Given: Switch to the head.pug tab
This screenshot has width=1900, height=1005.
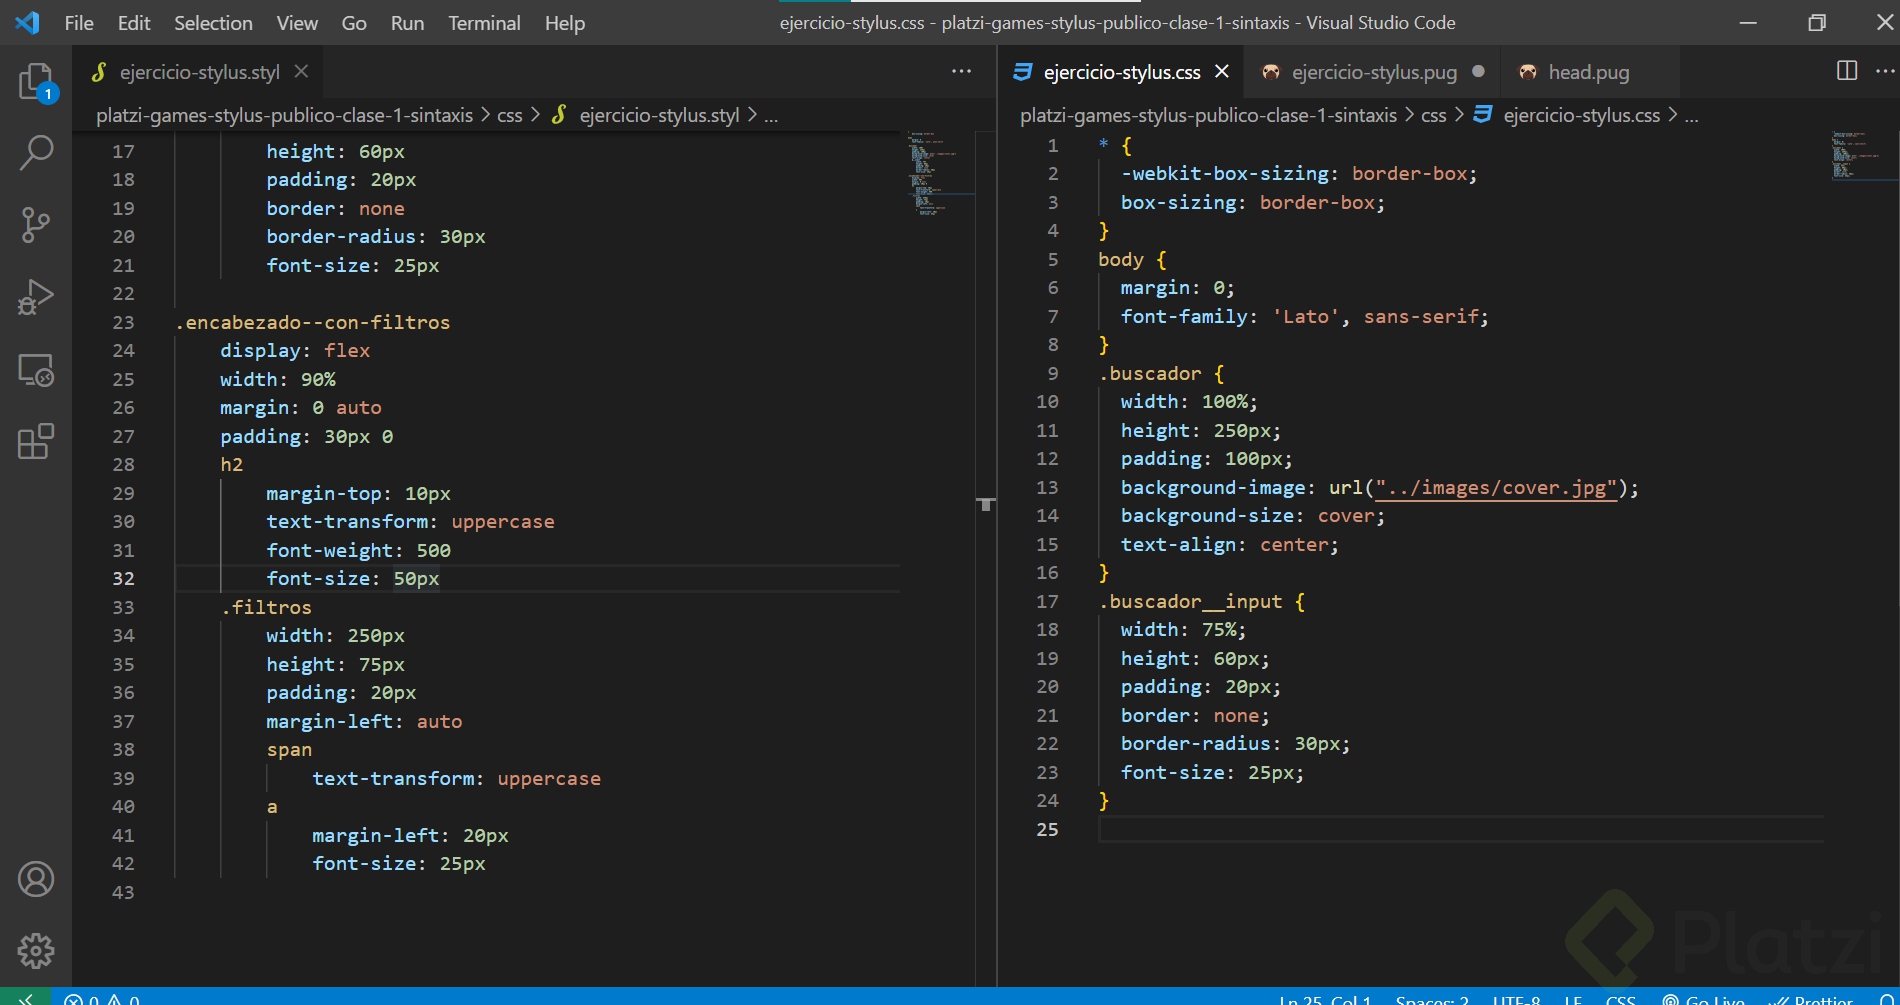Looking at the screenshot, I should coord(1588,72).
